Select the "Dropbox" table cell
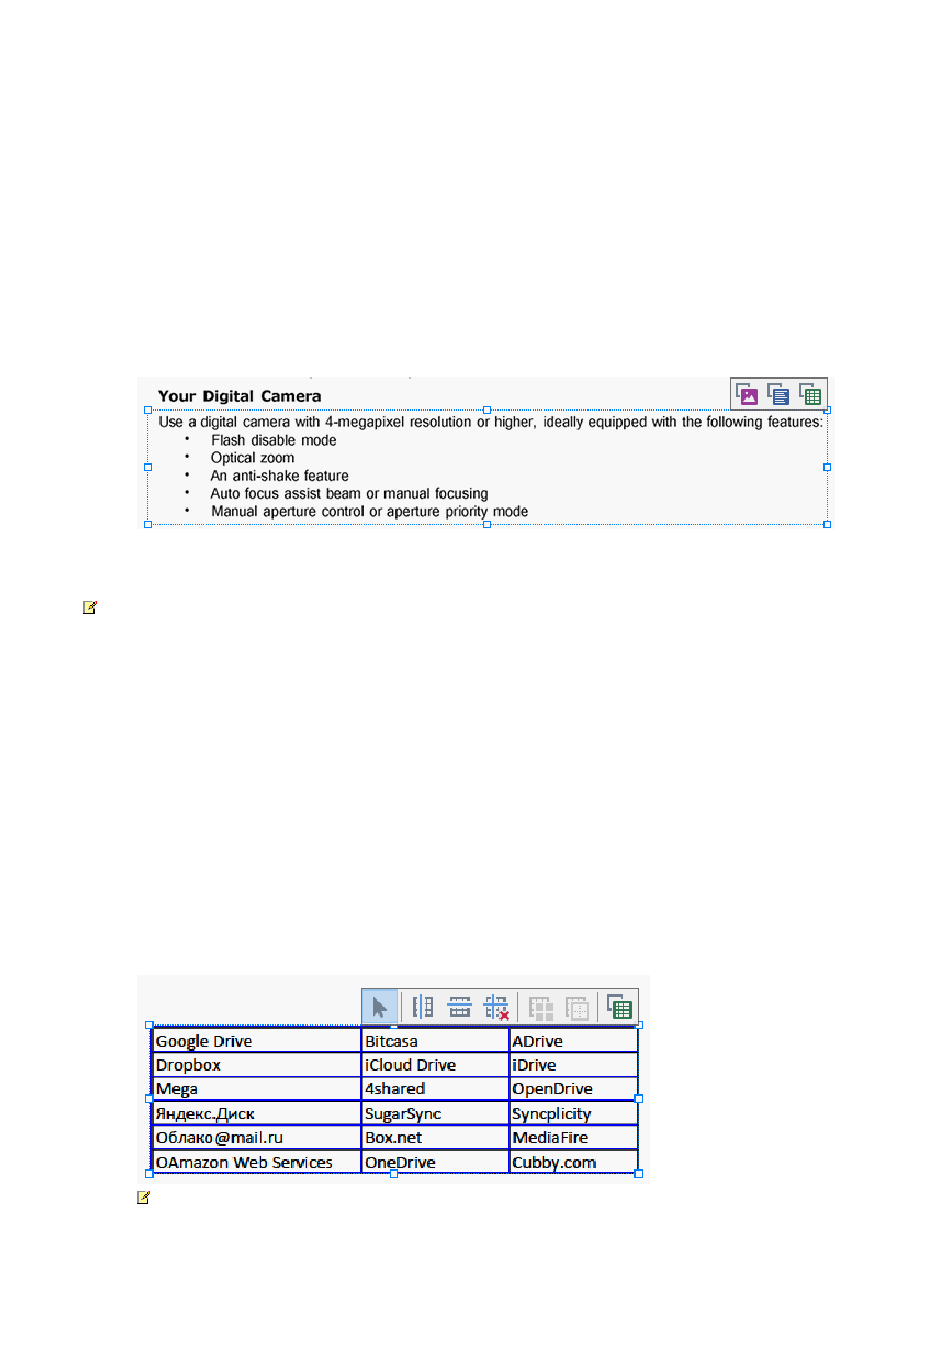The width and height of the screenshot is (950, 1360). pos(256,1065)
